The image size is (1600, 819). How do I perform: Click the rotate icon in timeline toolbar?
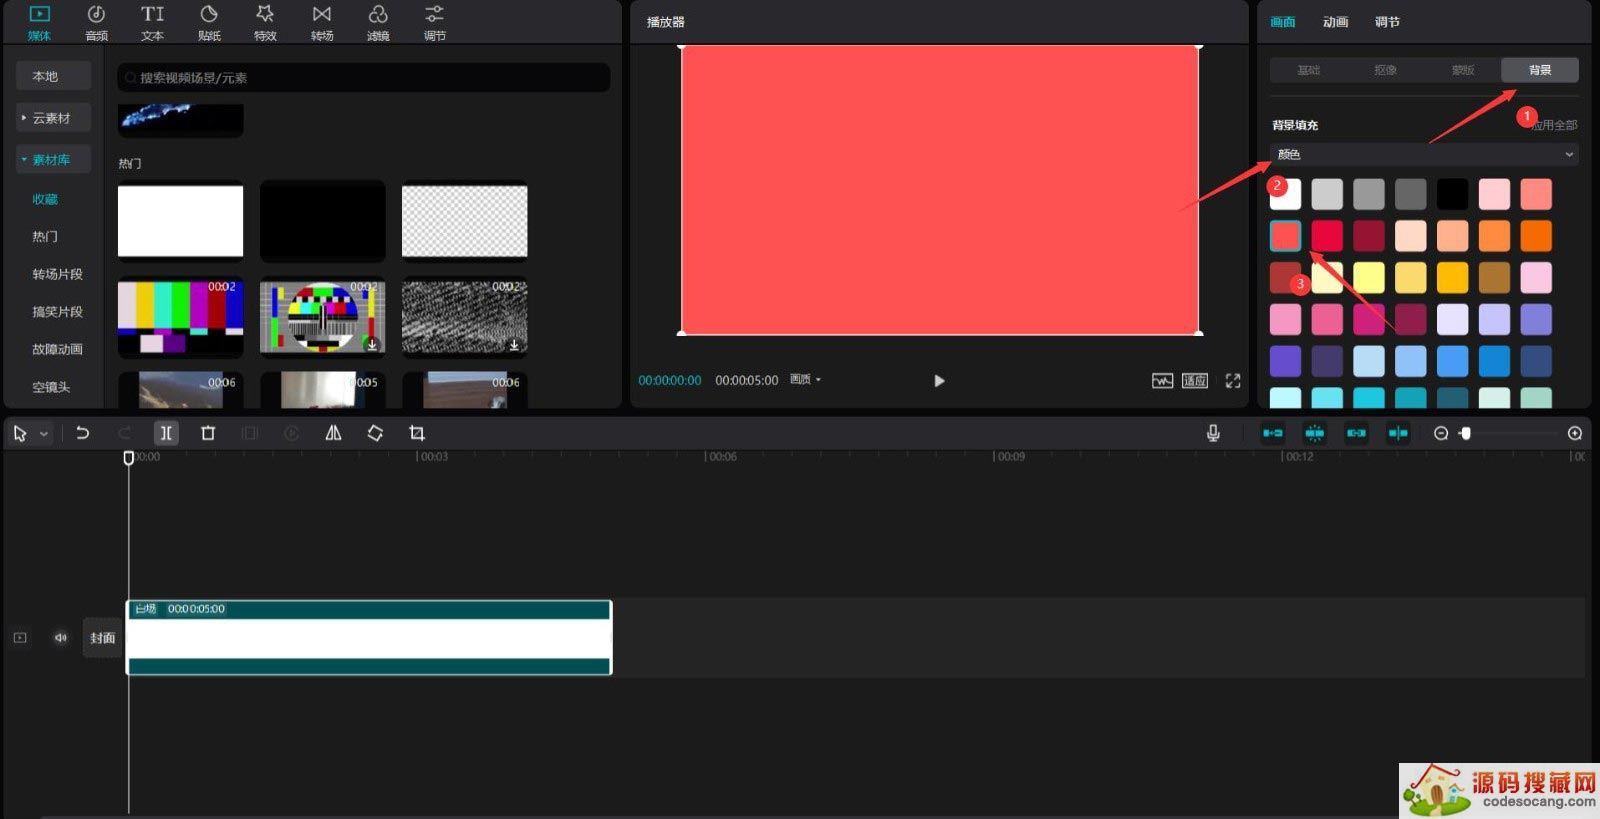coord(375,433)
